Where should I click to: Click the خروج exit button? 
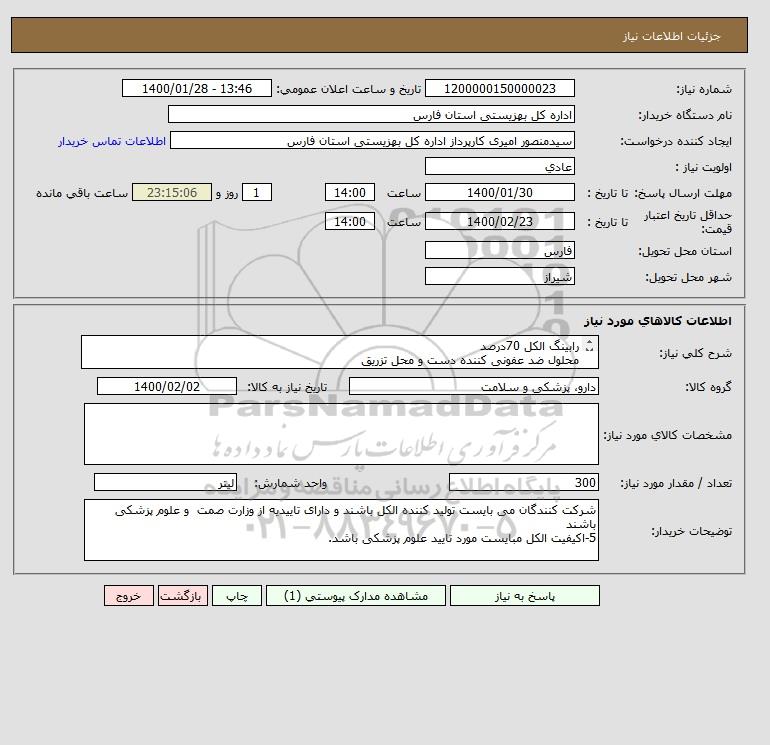point(129,596)
